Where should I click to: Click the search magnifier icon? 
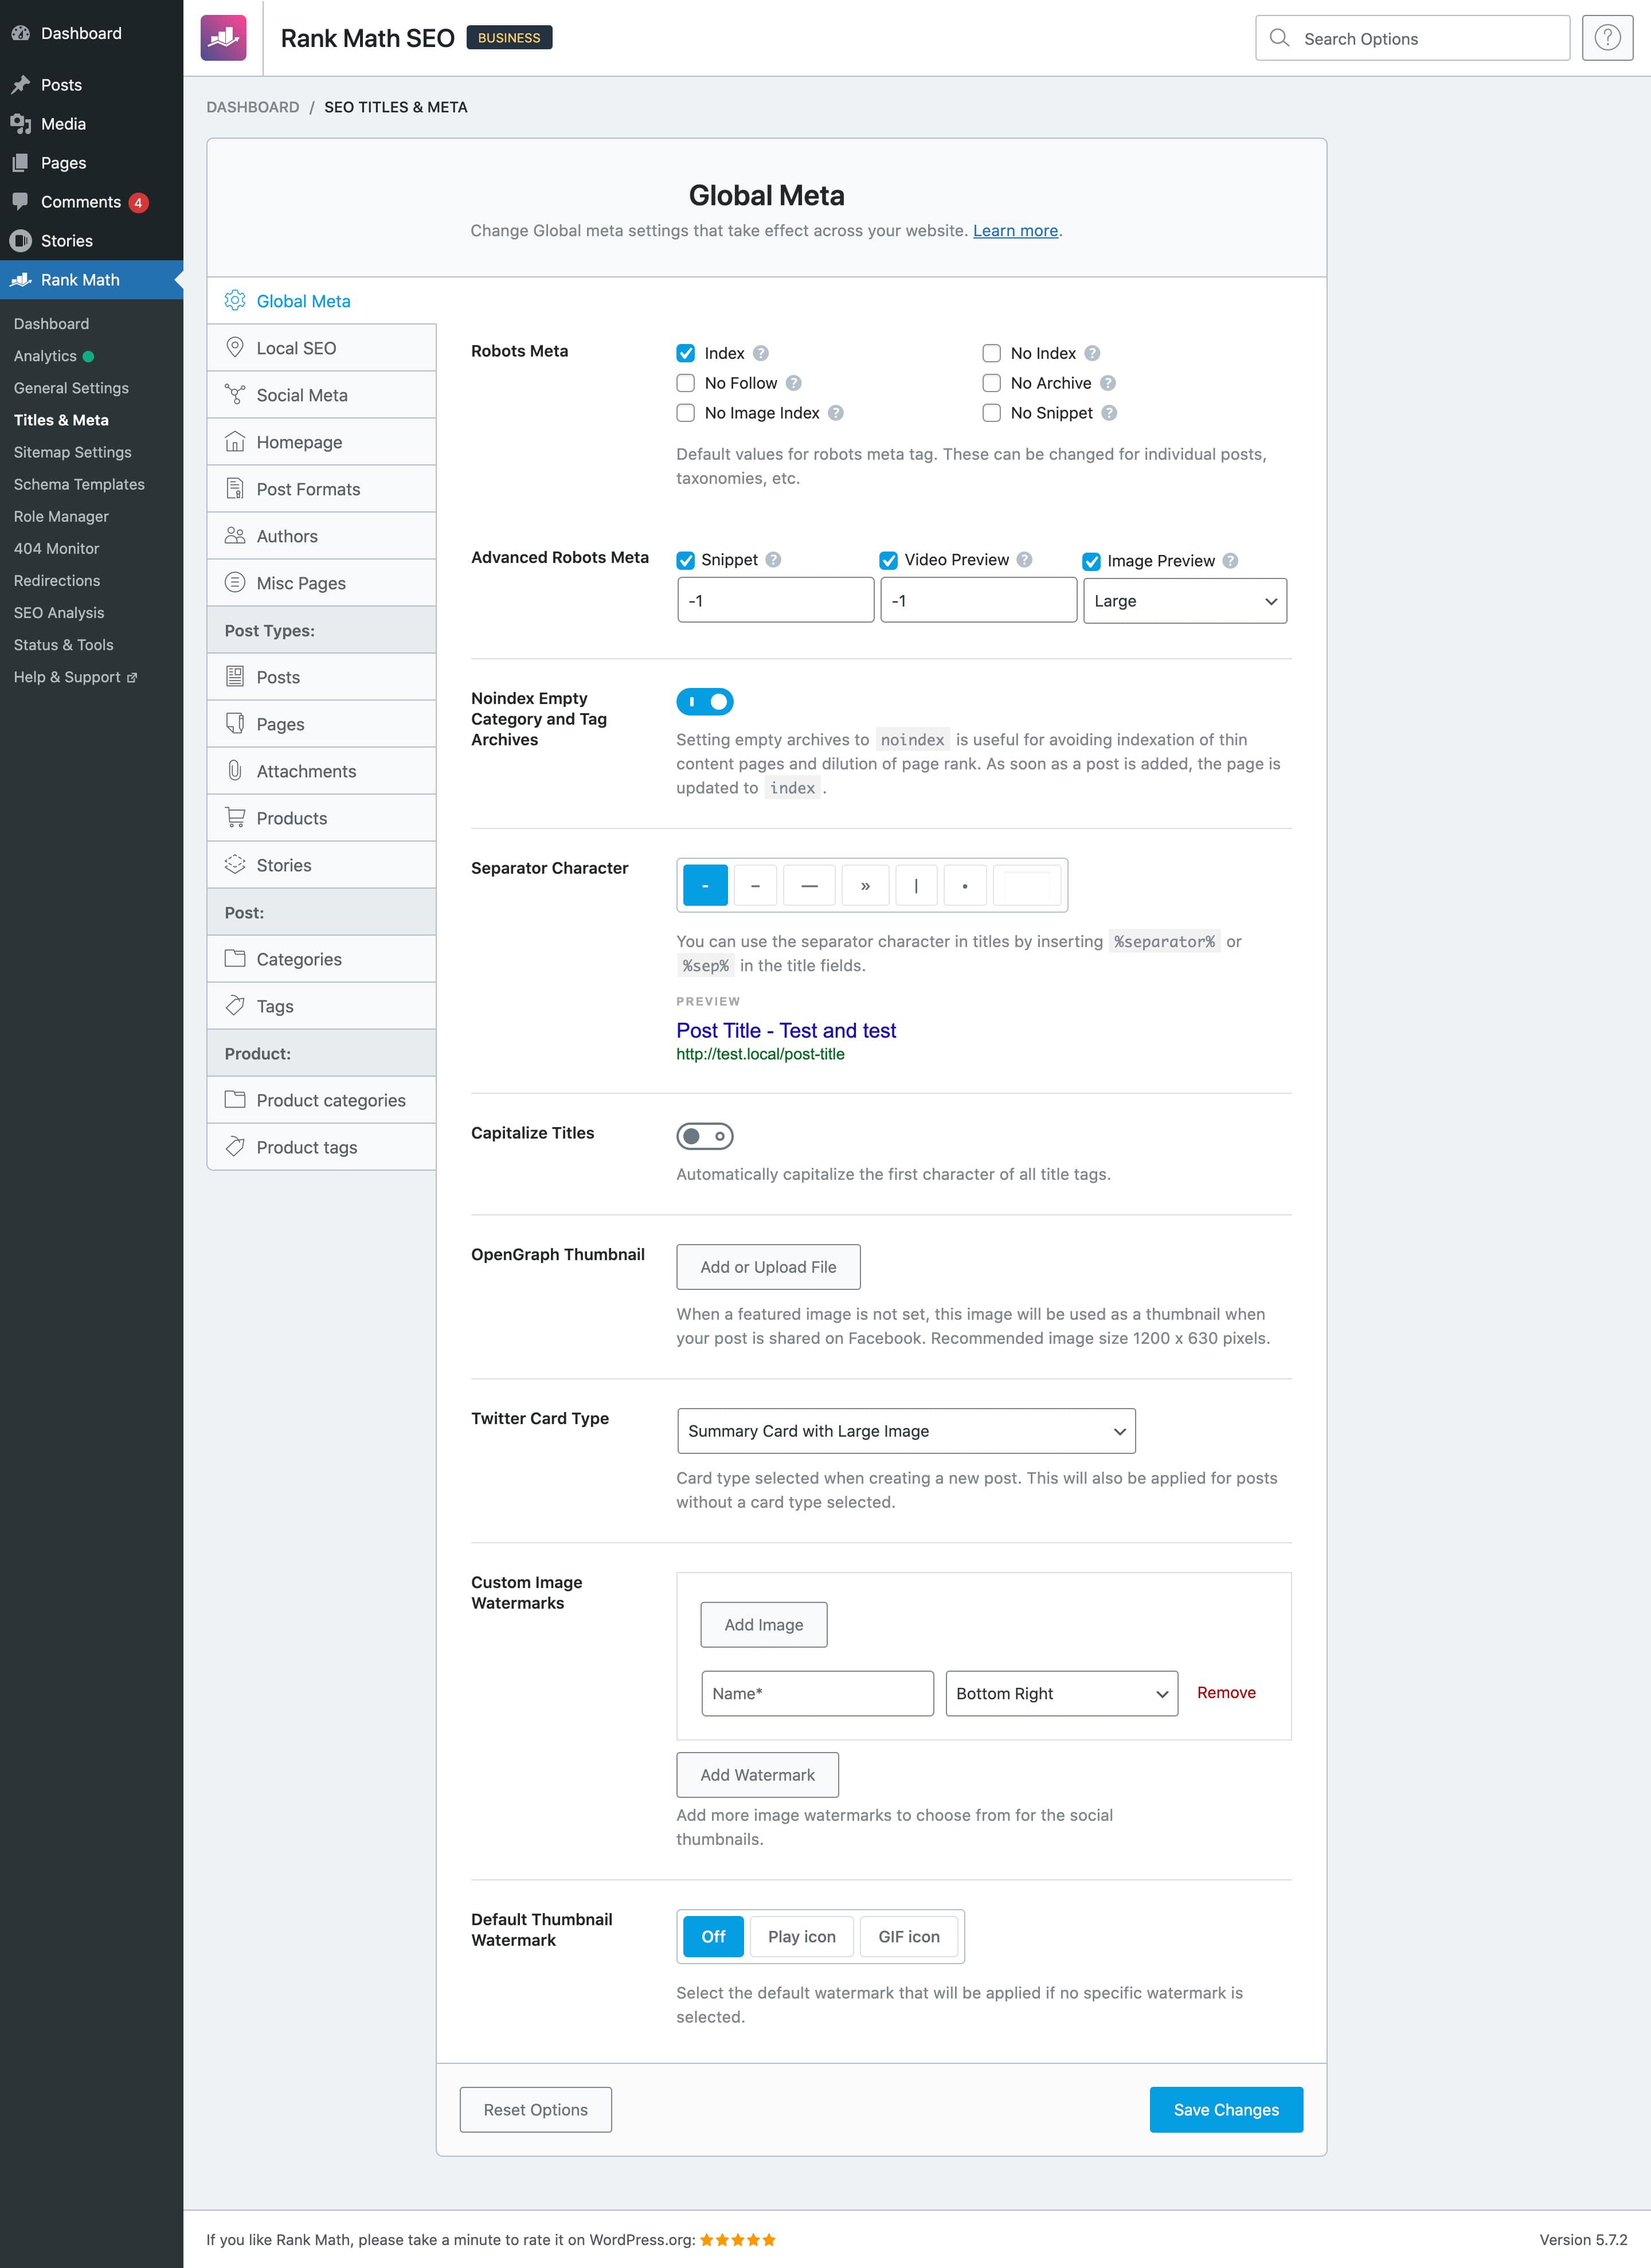click(x=1279, y=38)
